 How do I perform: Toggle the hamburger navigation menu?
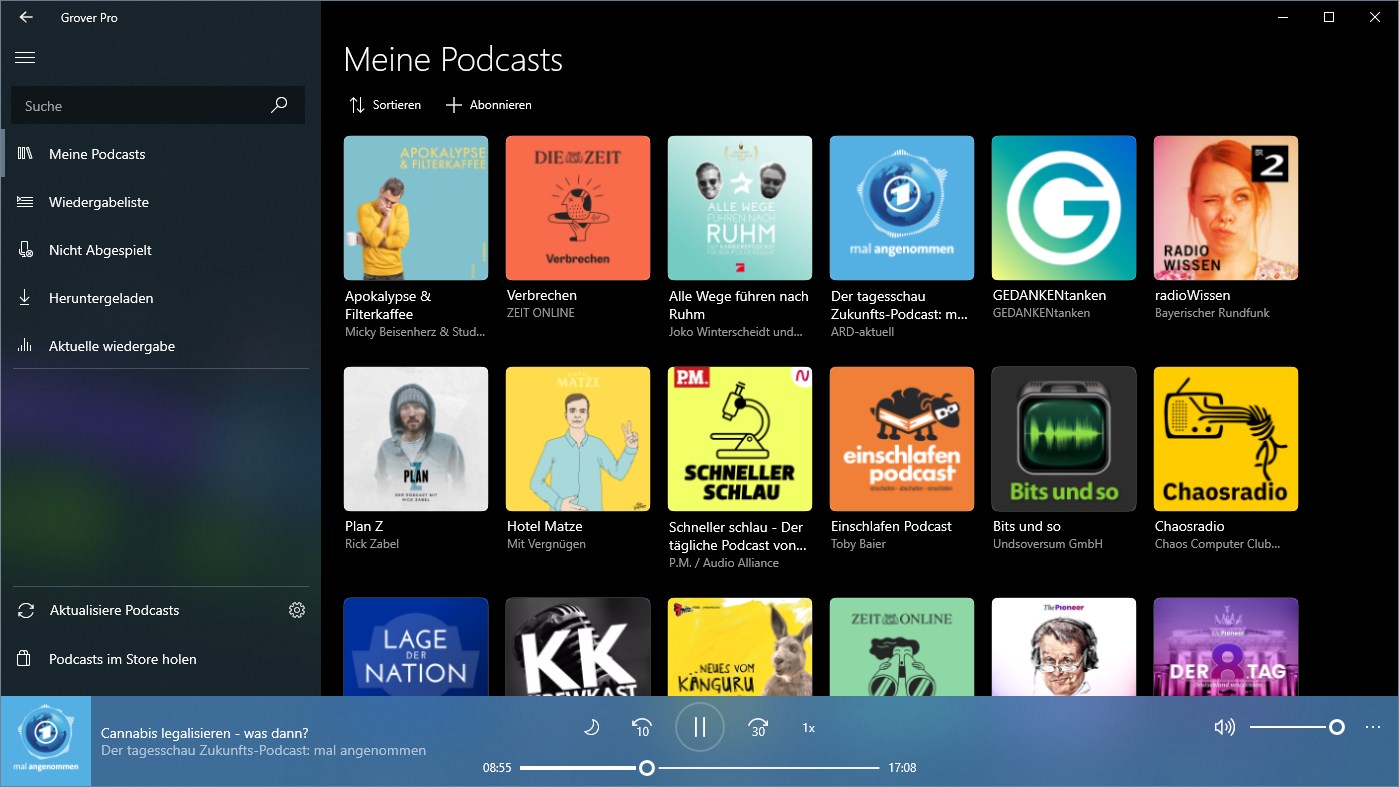[x=25, y=58]
